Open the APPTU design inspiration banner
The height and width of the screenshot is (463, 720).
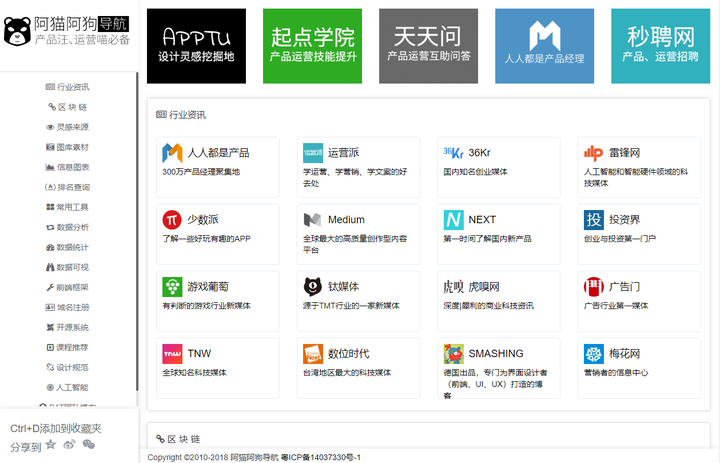coord(197,46)
